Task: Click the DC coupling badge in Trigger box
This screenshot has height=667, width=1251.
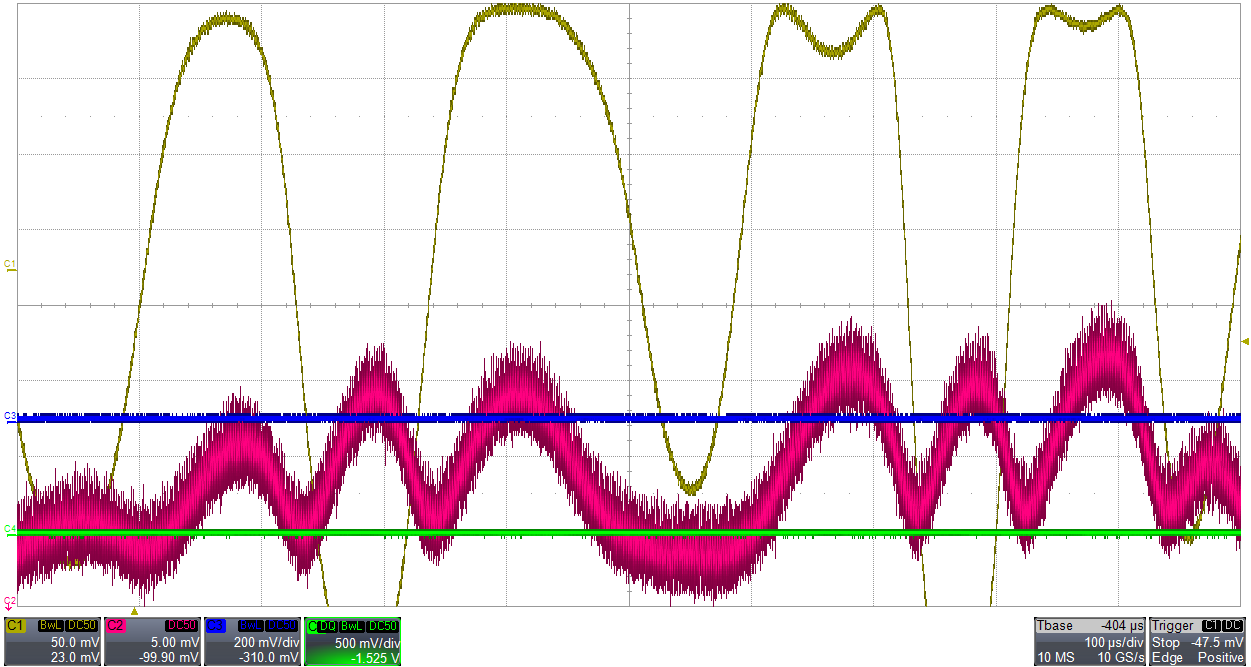Action: pos(1232,625)
